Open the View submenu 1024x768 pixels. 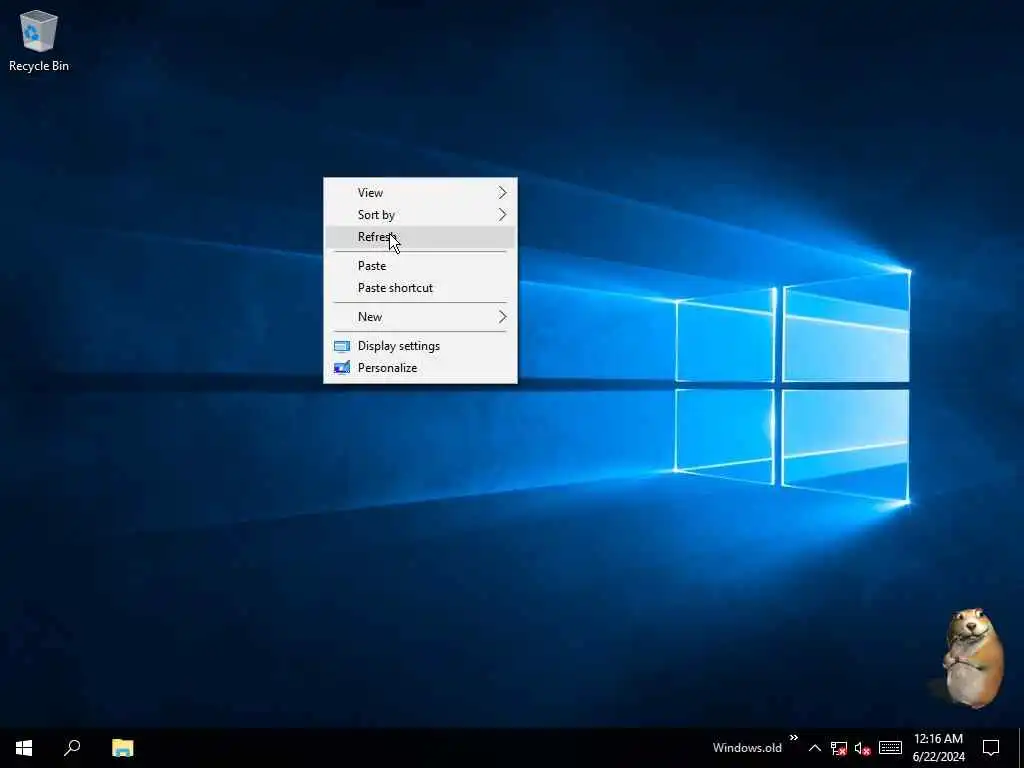pyautogui.click(x=420, y=193)
